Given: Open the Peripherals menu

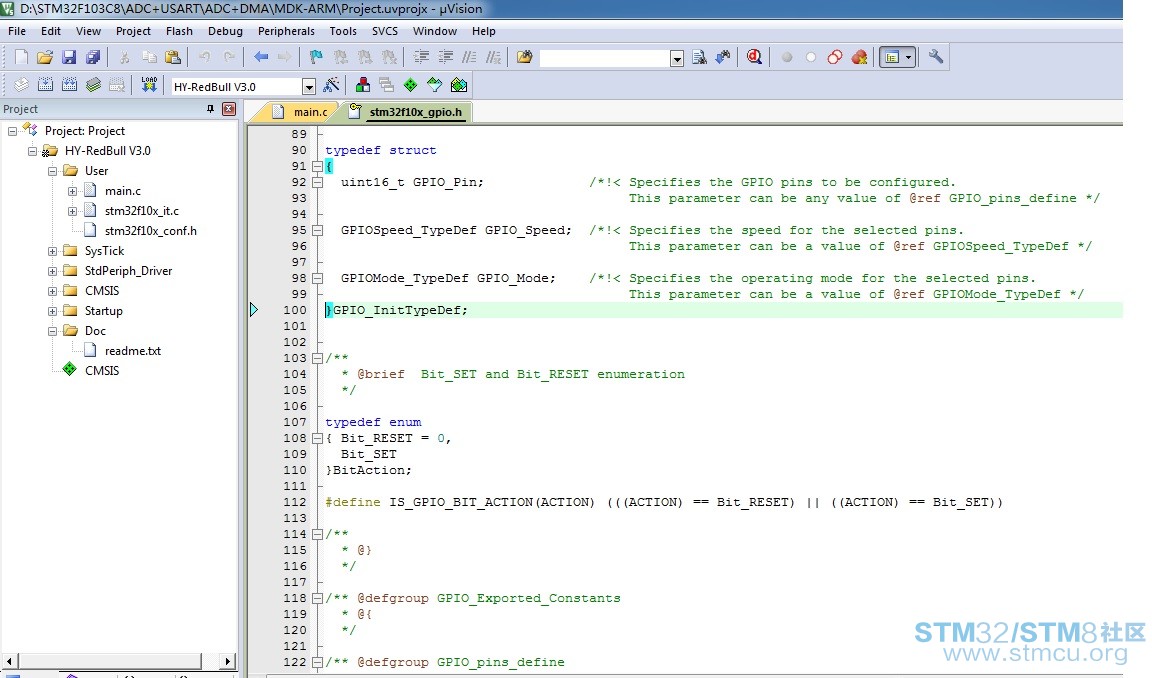Looking at the screenshot, I should (x=286, y=31).
